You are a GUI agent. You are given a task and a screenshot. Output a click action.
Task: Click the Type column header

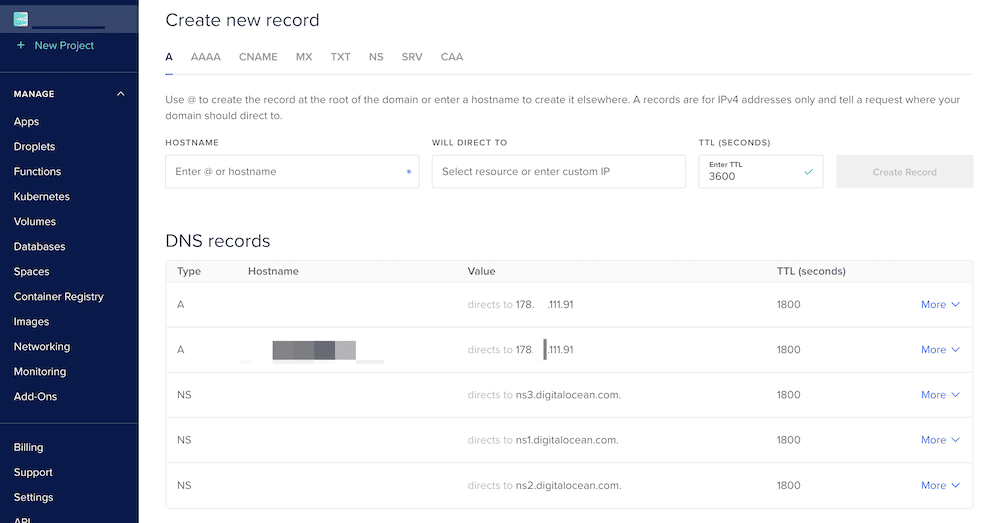tap(189, 271)
